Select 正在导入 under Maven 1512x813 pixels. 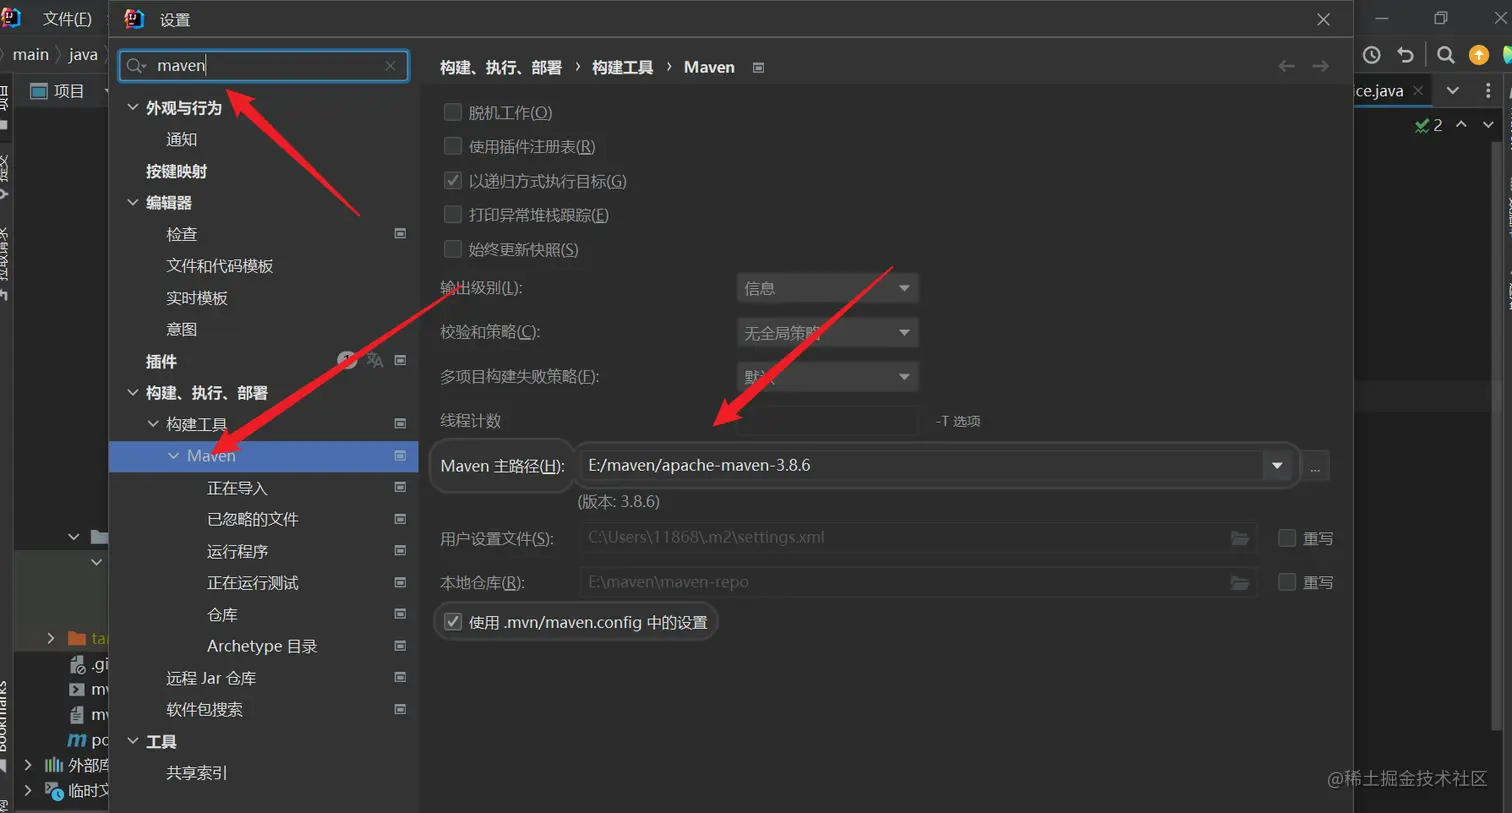pos(237,488)
